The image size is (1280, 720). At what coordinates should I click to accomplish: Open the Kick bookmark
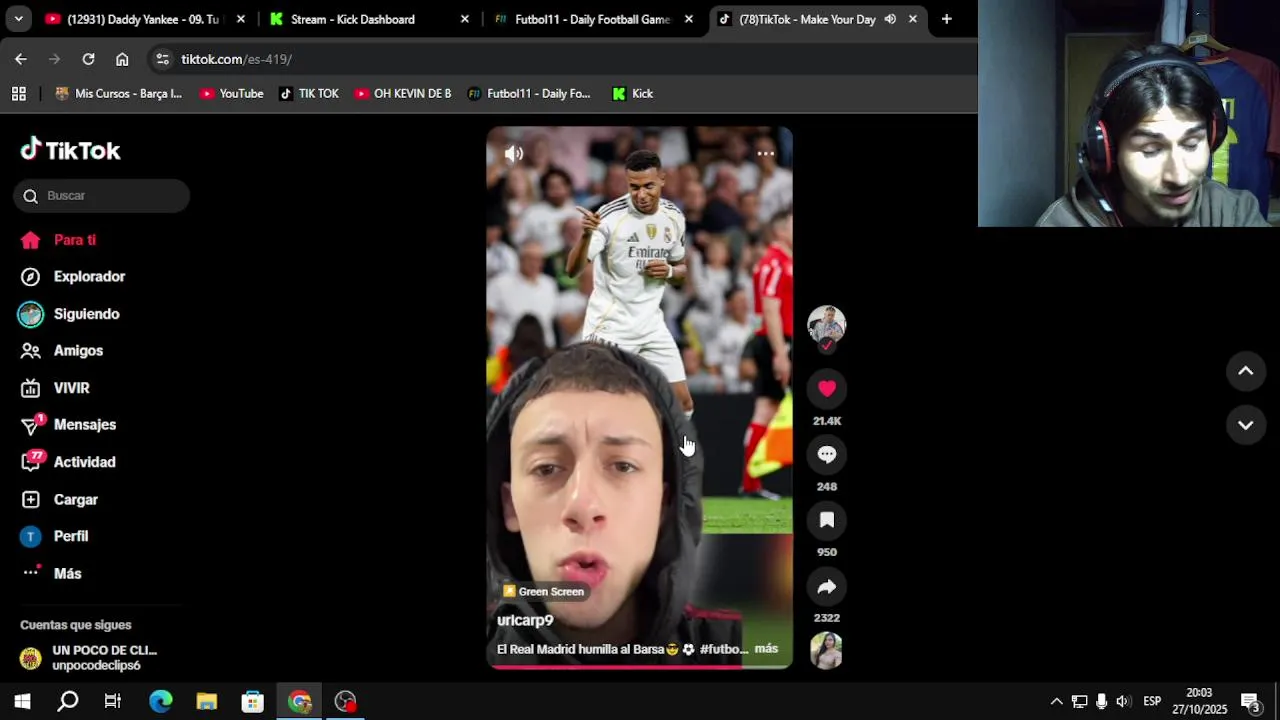point(633,94)
